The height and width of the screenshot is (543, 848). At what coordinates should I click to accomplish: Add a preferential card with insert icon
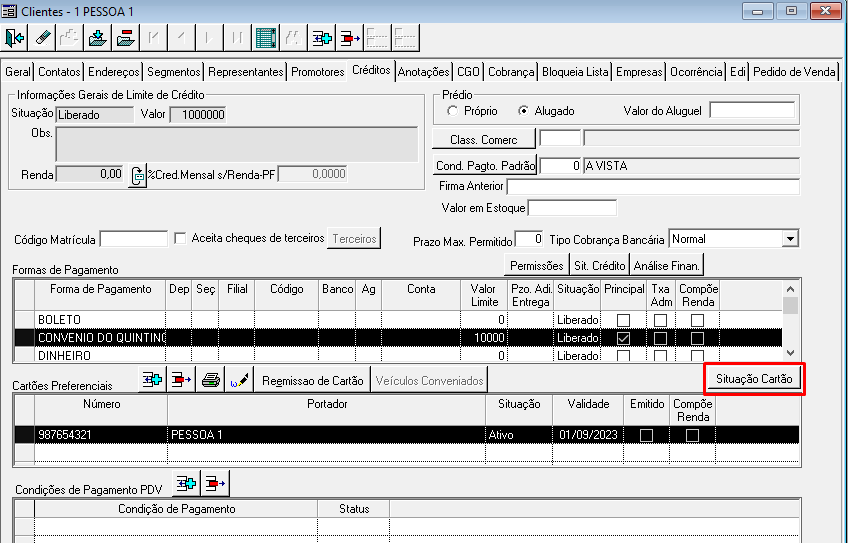pyautogui.click(x=153, y=380)
